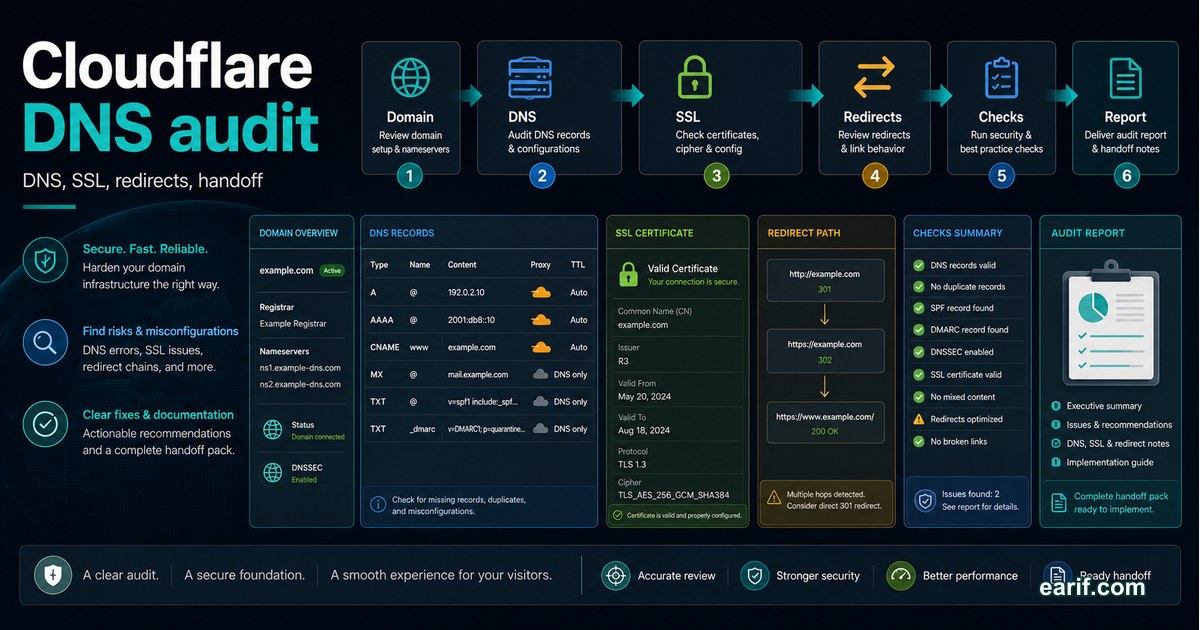
Task: Click the Aug 18, 2024 Valid To date
Action: (646, 430)
